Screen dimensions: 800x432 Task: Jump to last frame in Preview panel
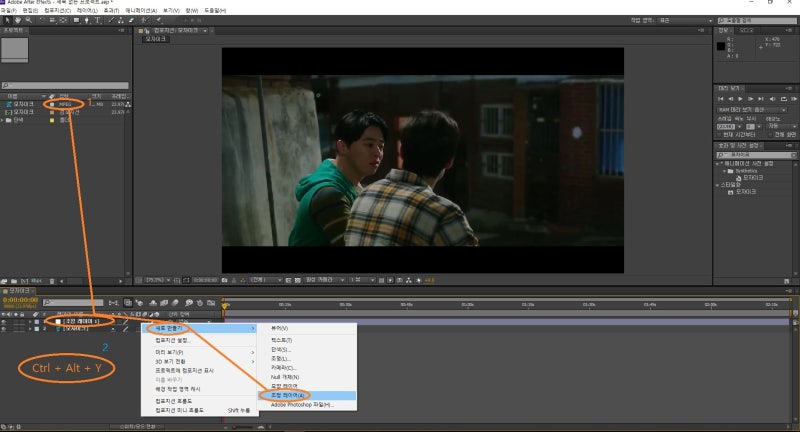(761, 99)
